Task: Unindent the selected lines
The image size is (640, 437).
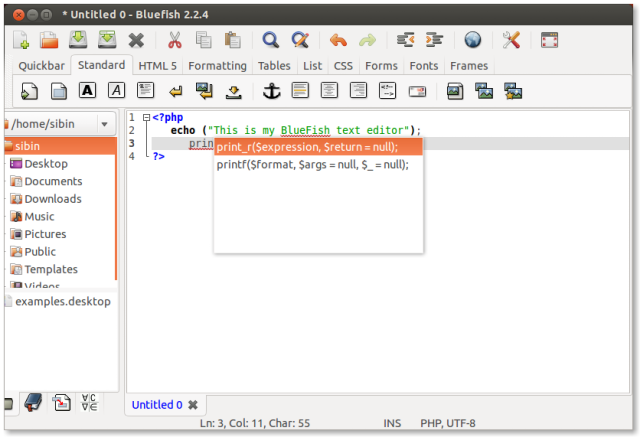Action: point(405,40)
